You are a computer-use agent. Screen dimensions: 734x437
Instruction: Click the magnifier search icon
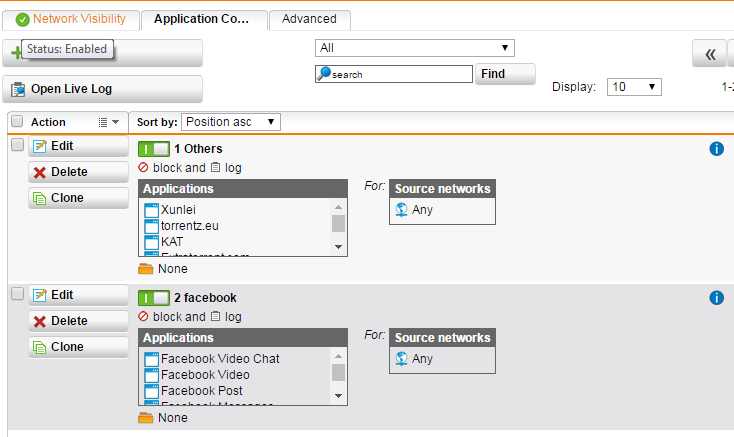pyautogui.click(x=324, y=73)
